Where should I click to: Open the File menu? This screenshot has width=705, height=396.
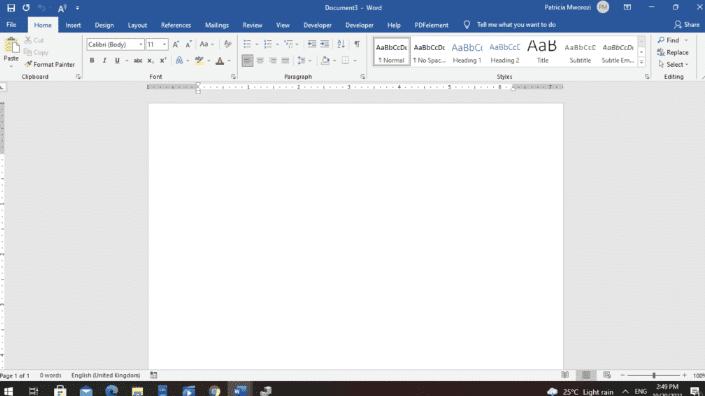click(x=12, y=25)
